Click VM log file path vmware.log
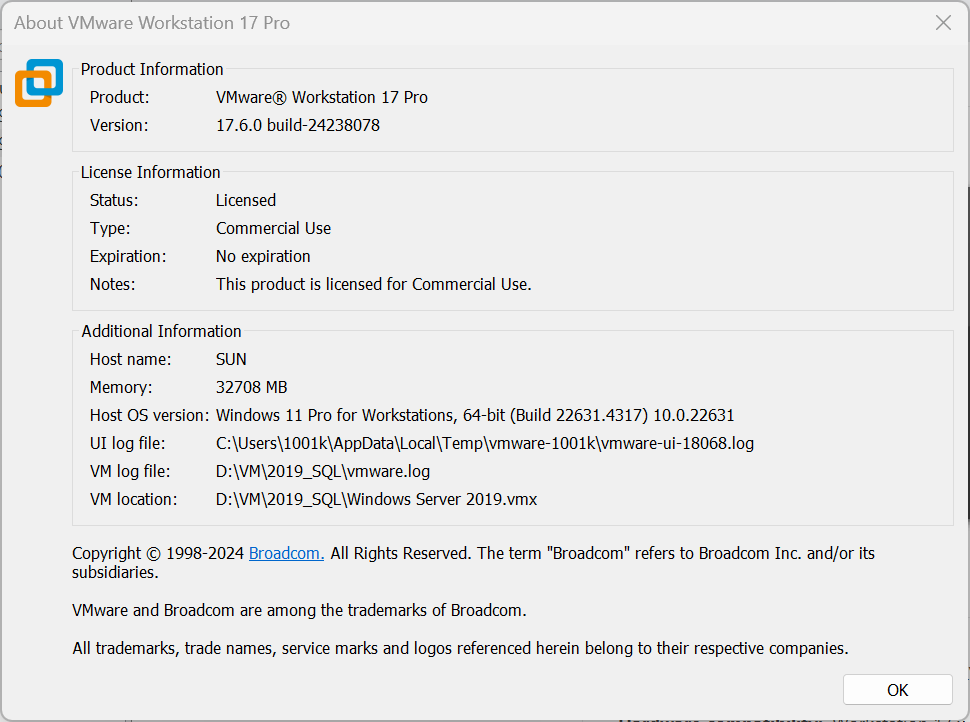The height and width of the screenshot is (722, 970). click(x=323, y=471)
